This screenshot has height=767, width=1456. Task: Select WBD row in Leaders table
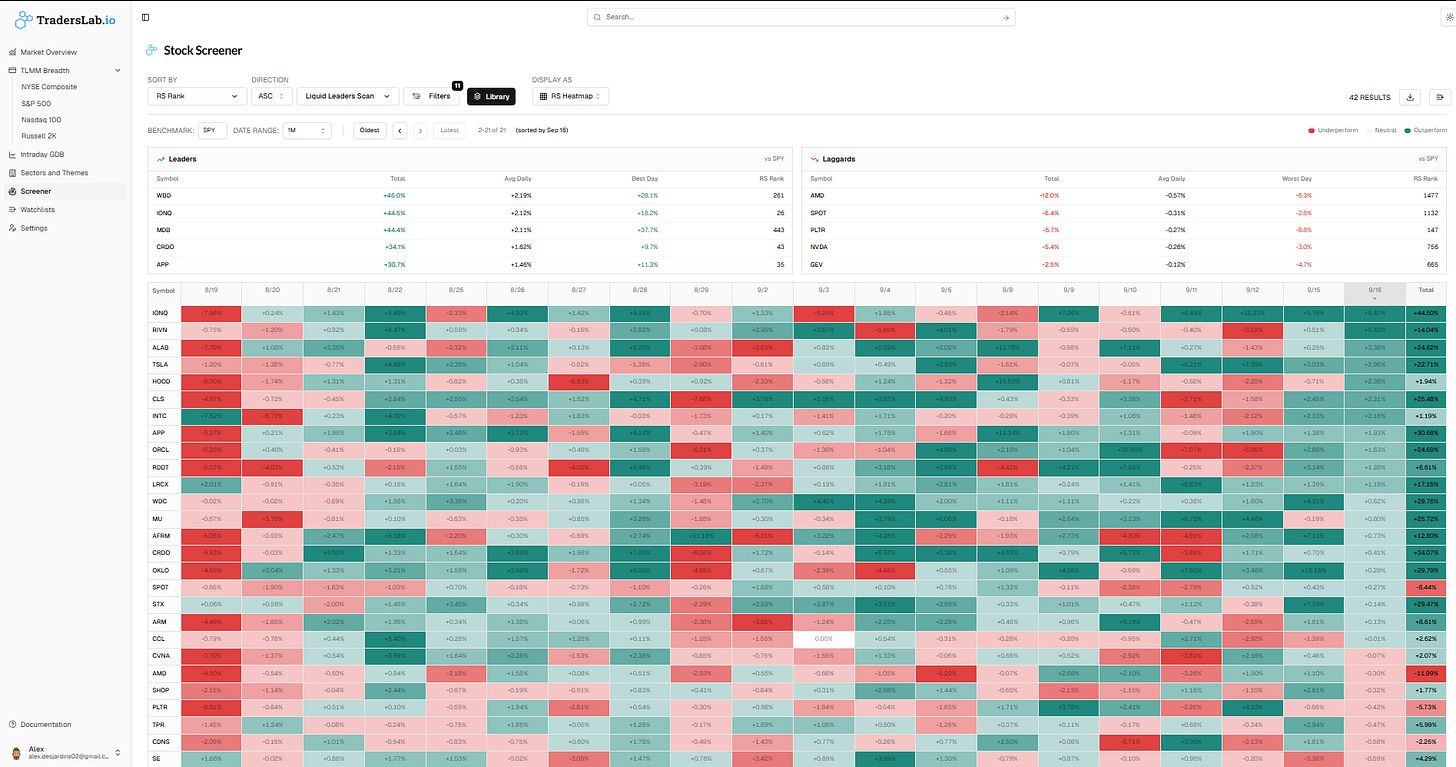coord(469,196)
